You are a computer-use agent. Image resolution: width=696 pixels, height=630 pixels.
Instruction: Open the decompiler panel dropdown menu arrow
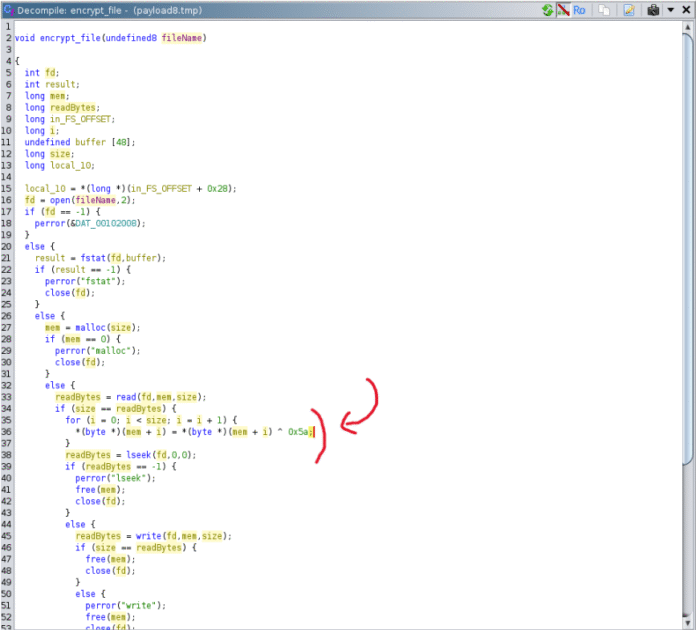[x=671, y=9]
